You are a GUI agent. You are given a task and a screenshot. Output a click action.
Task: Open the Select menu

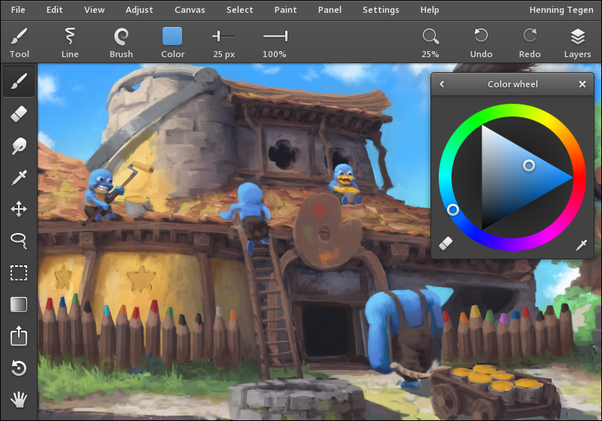click(240, 10)
